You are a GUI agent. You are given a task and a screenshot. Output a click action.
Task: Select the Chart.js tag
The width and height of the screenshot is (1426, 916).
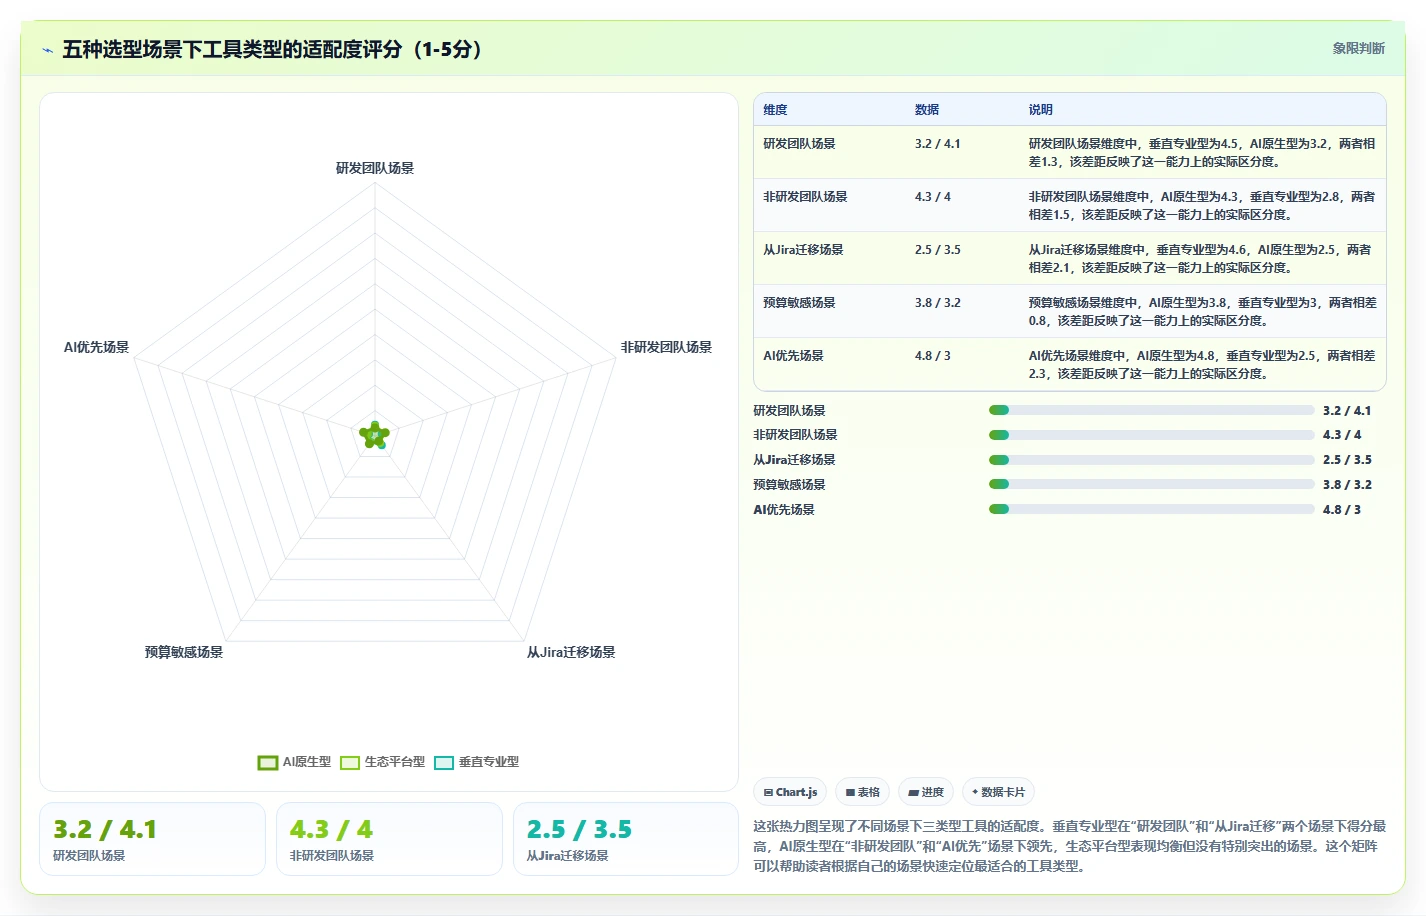pos(790,792)
